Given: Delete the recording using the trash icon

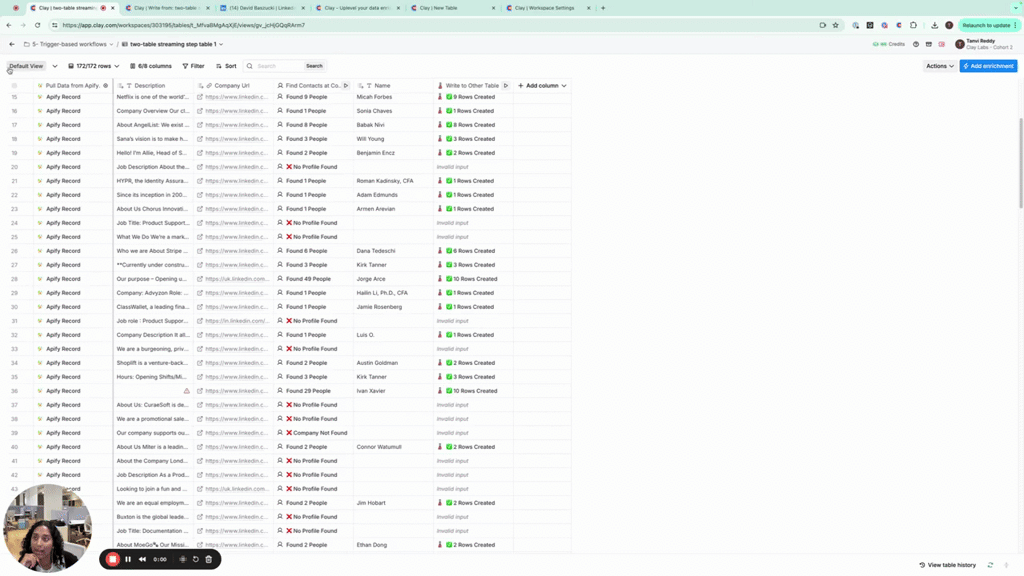Looking at the screenshot, I should click(x=208, y=559).
